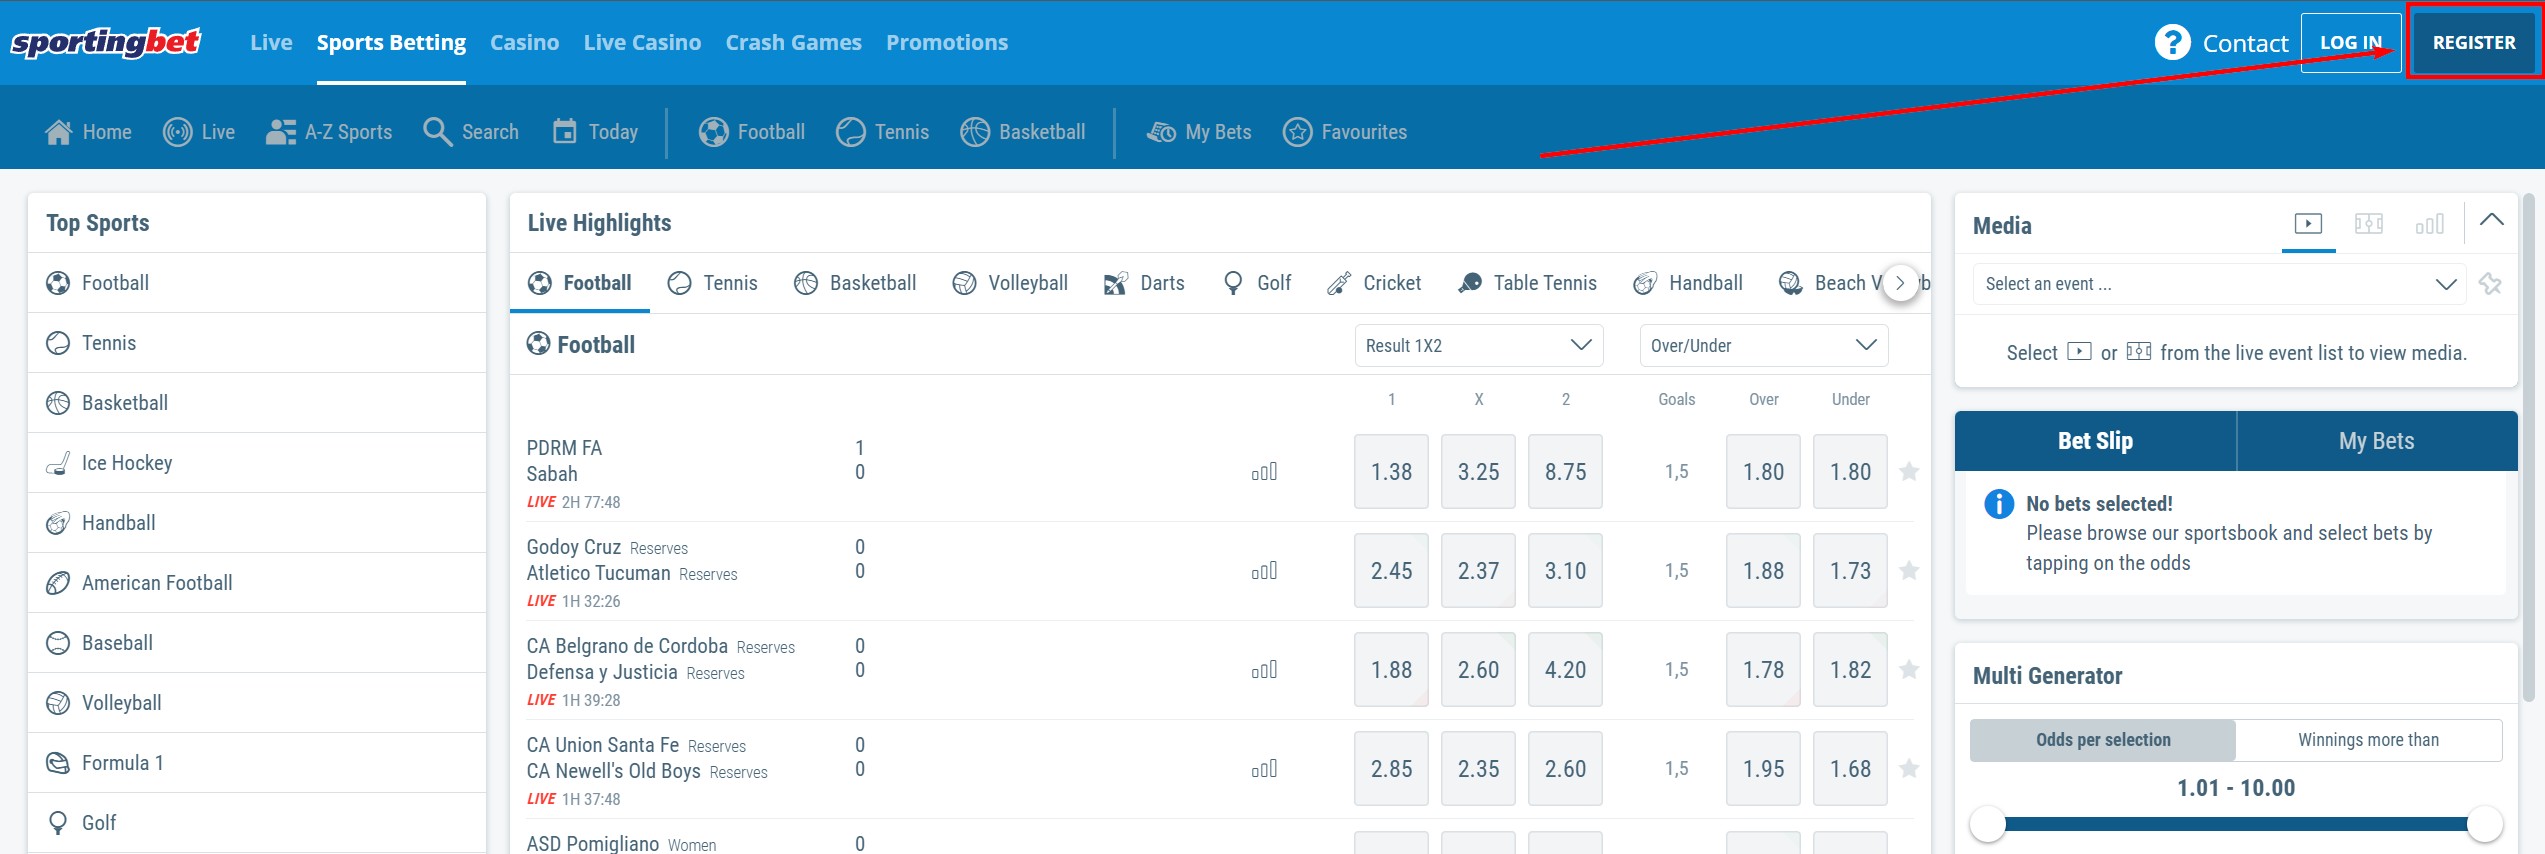Open the Search magnifier in navigation bar

coord(437,132)
